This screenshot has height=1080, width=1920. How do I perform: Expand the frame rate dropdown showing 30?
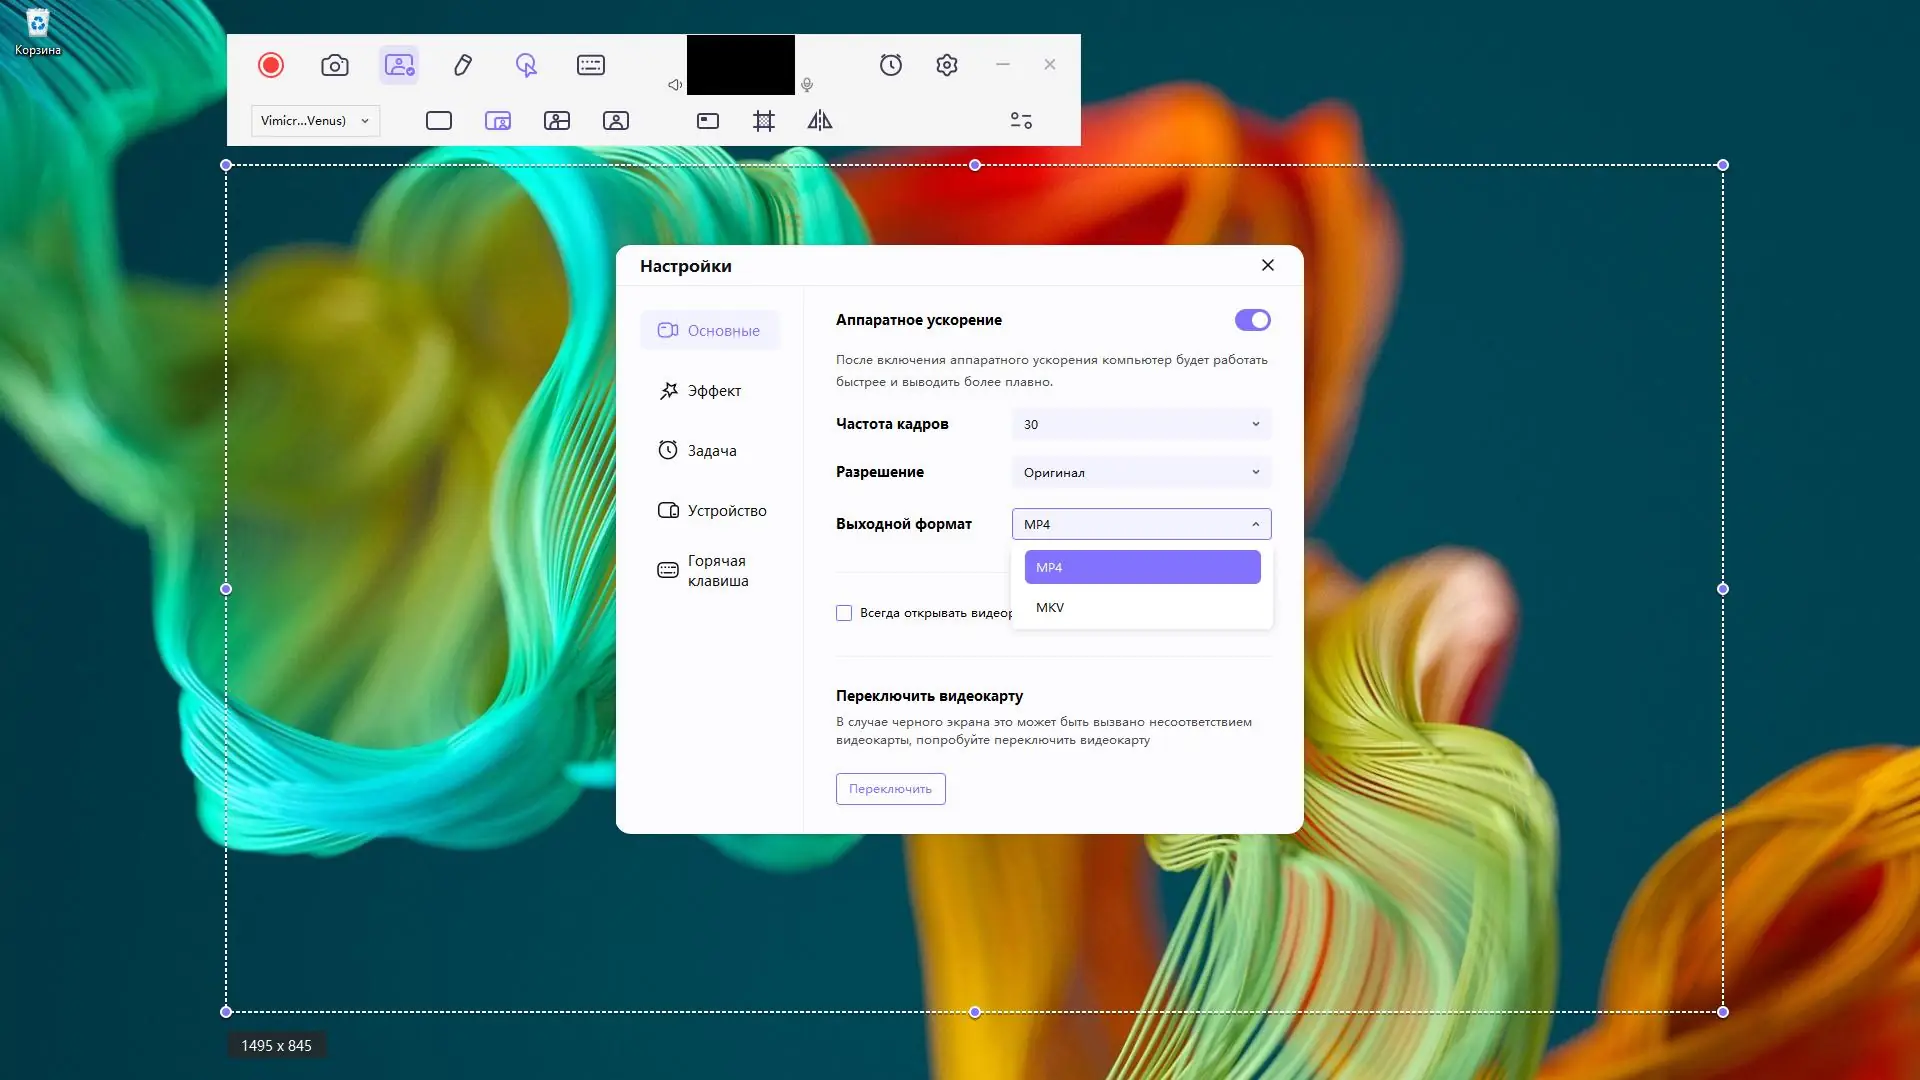point(1141,424)
